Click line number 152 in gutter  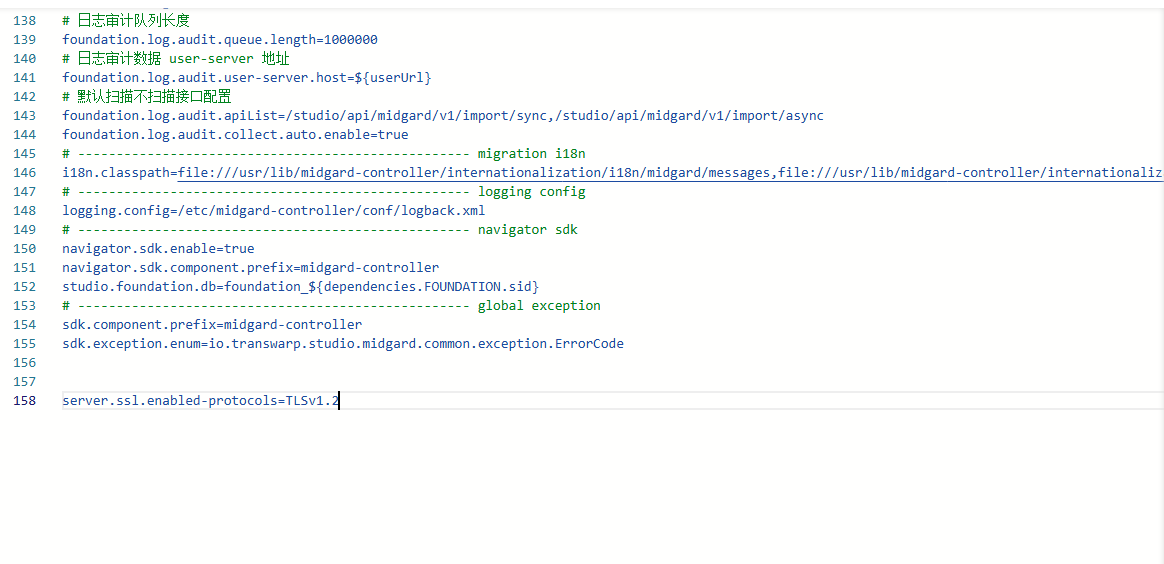[24, 286]
